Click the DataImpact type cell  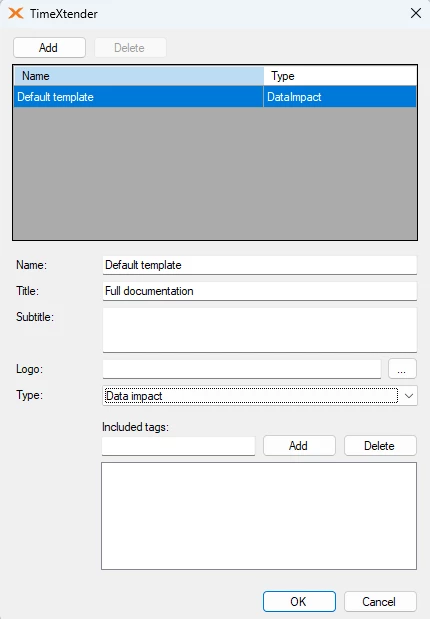[340, 97]
